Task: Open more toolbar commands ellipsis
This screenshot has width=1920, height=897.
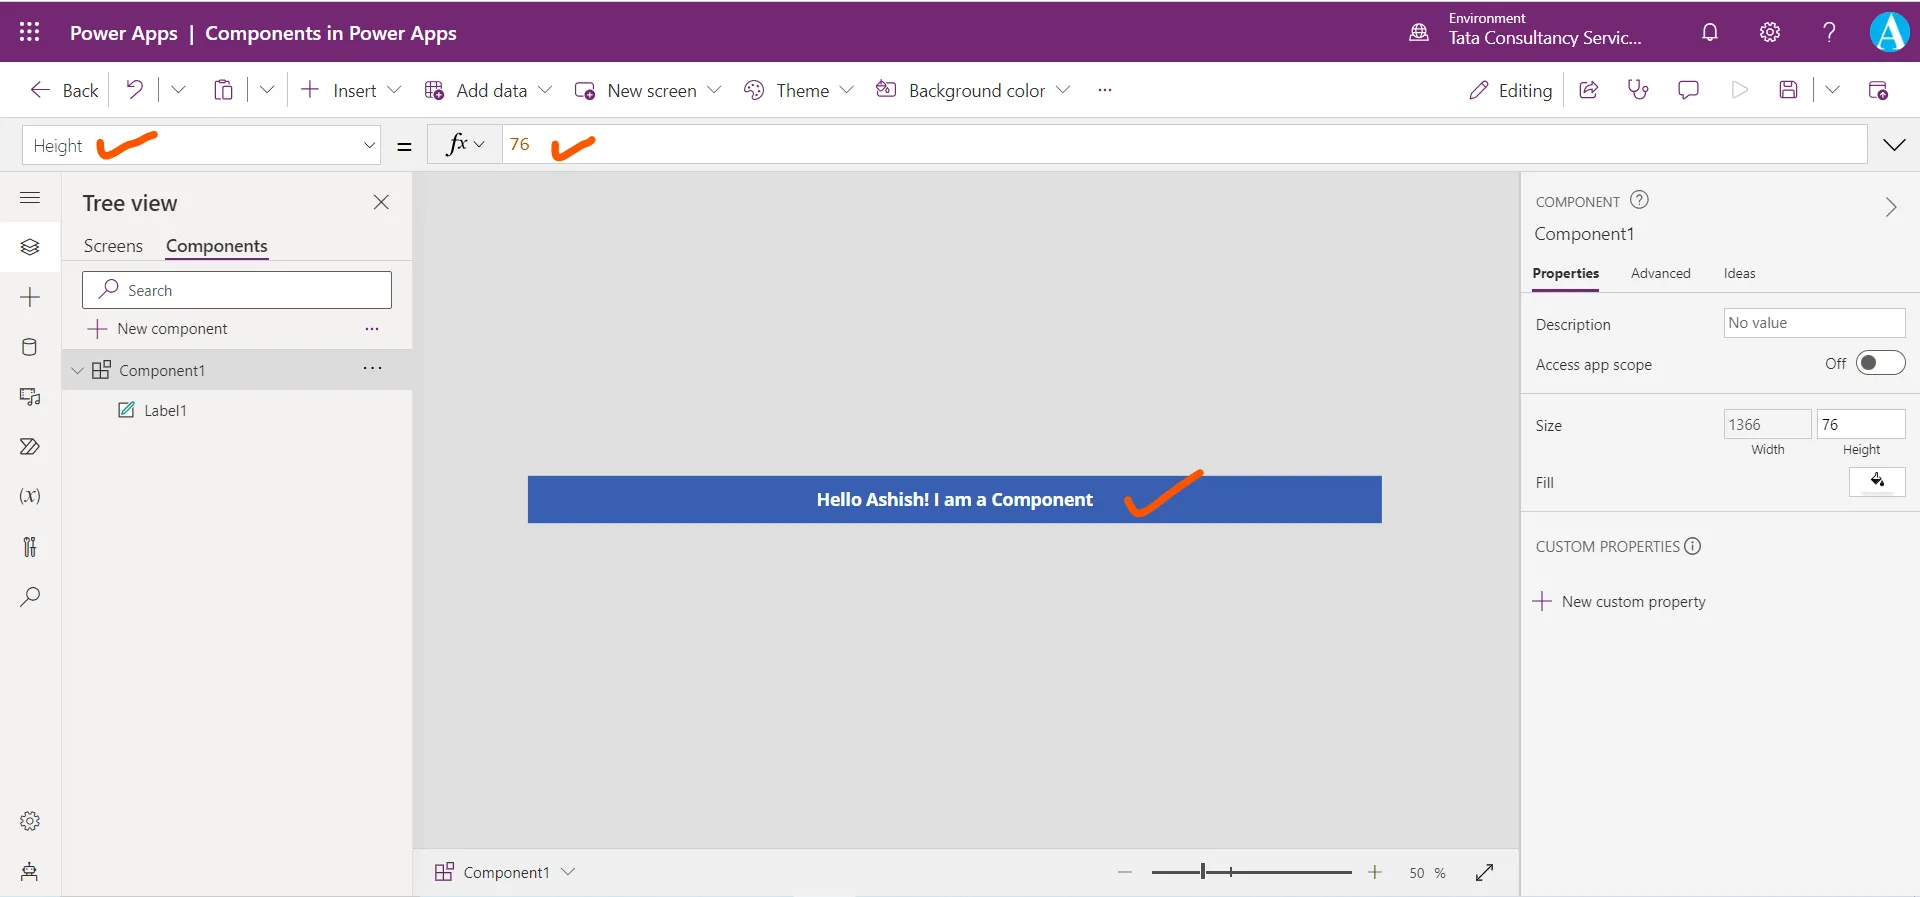Action: point(1104,90)
